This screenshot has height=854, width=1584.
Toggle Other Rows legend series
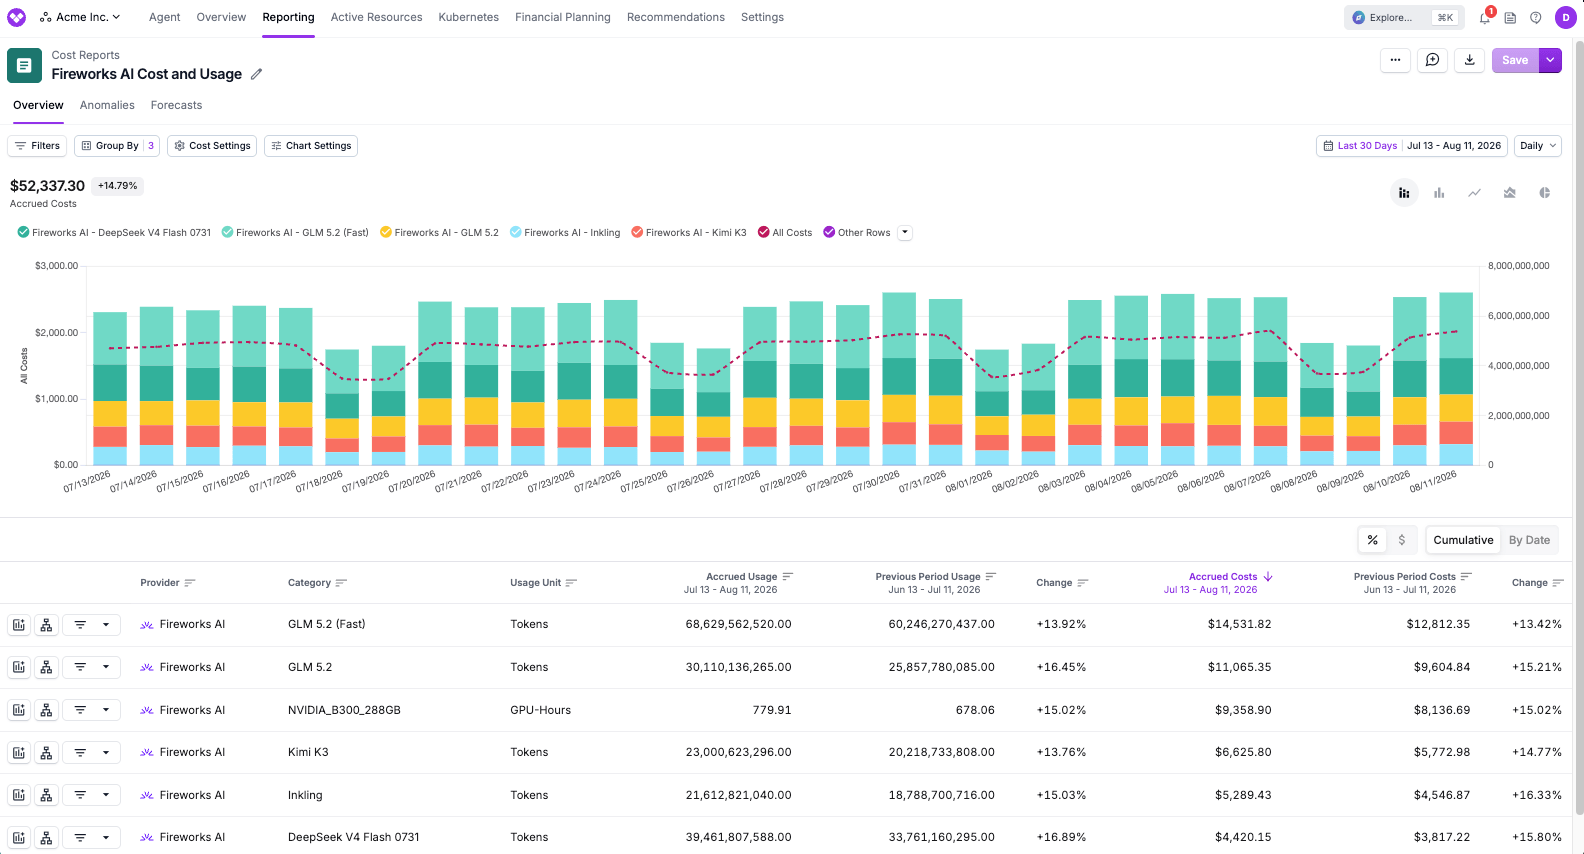pos(857,233)
